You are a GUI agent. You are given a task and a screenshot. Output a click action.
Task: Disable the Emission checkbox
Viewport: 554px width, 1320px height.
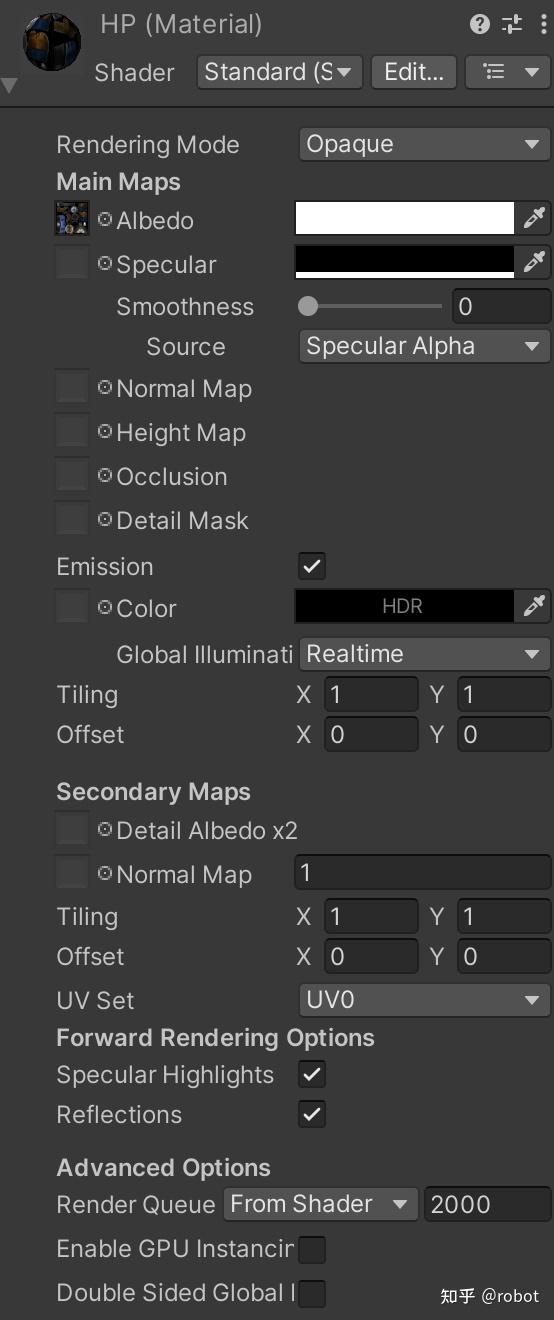pos(312,566)
